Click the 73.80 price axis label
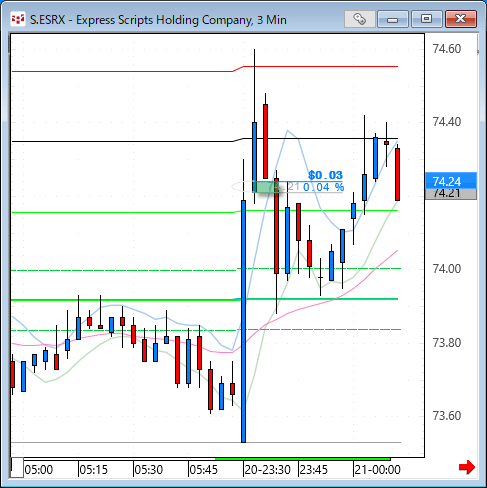This screenshot has width=487, height=488. point(447,343)
